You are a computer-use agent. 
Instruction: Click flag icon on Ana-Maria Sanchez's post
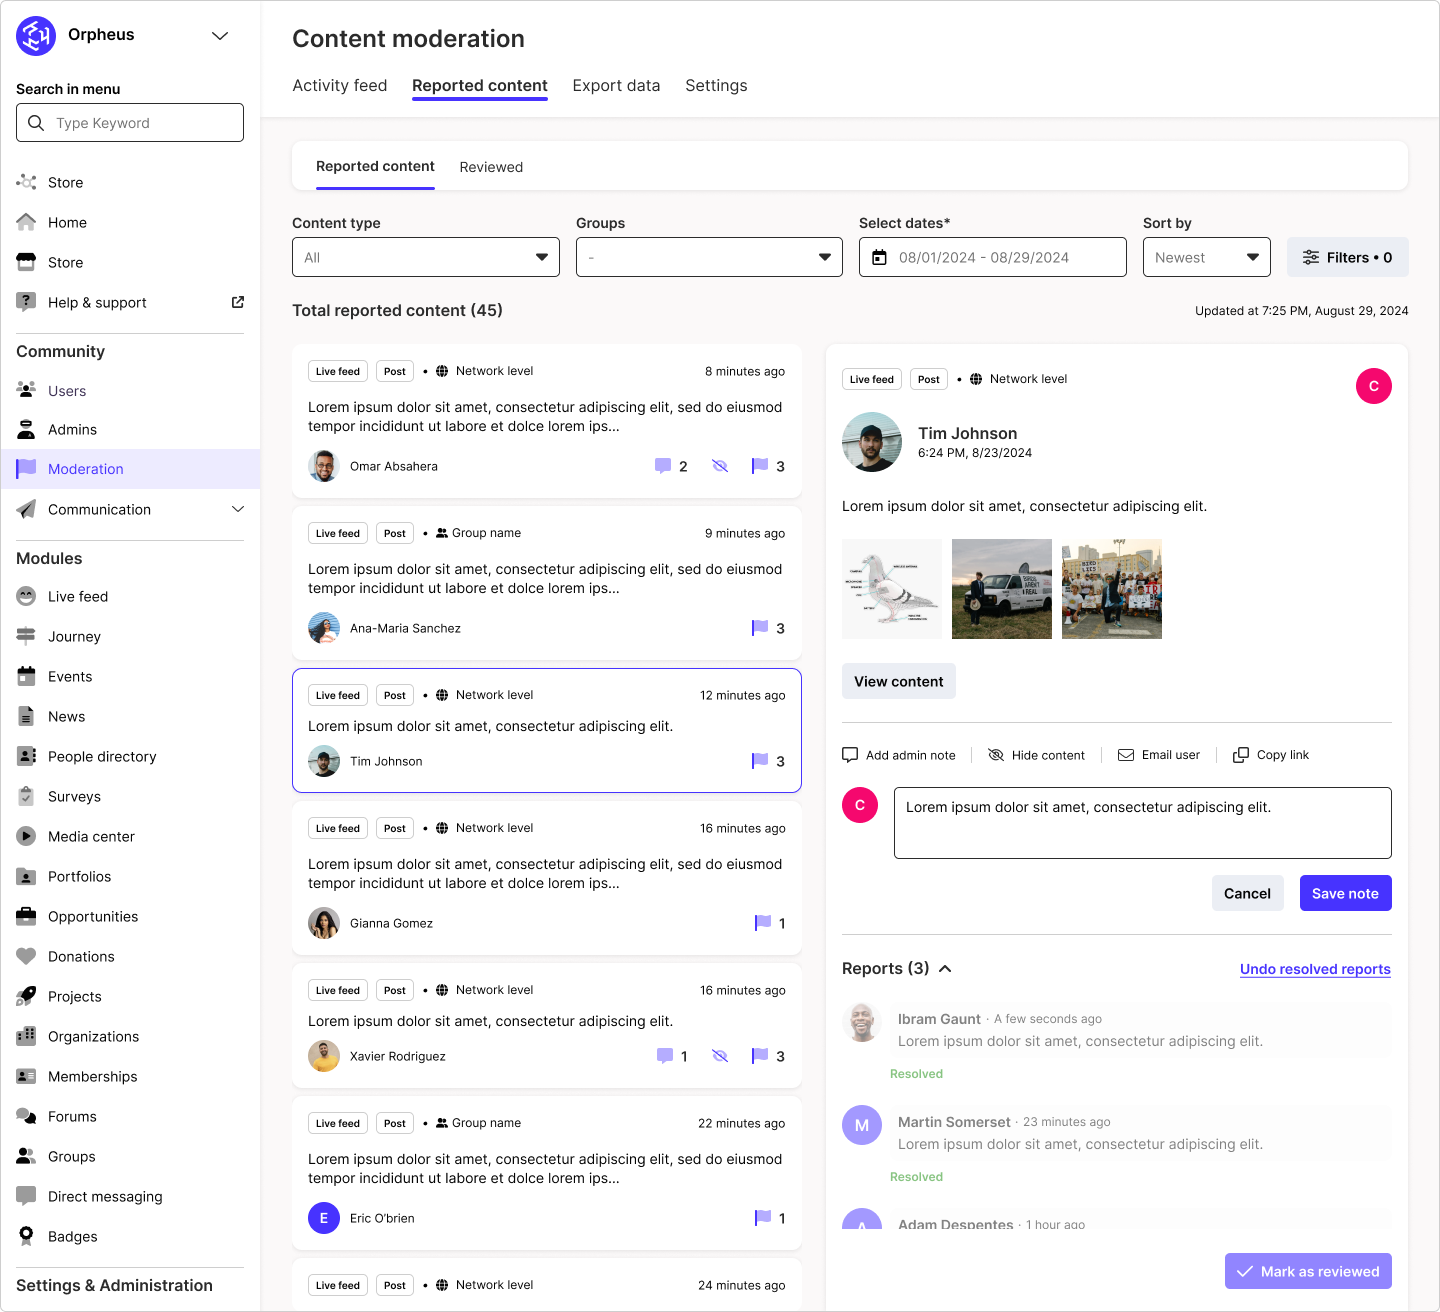(760, 628)
